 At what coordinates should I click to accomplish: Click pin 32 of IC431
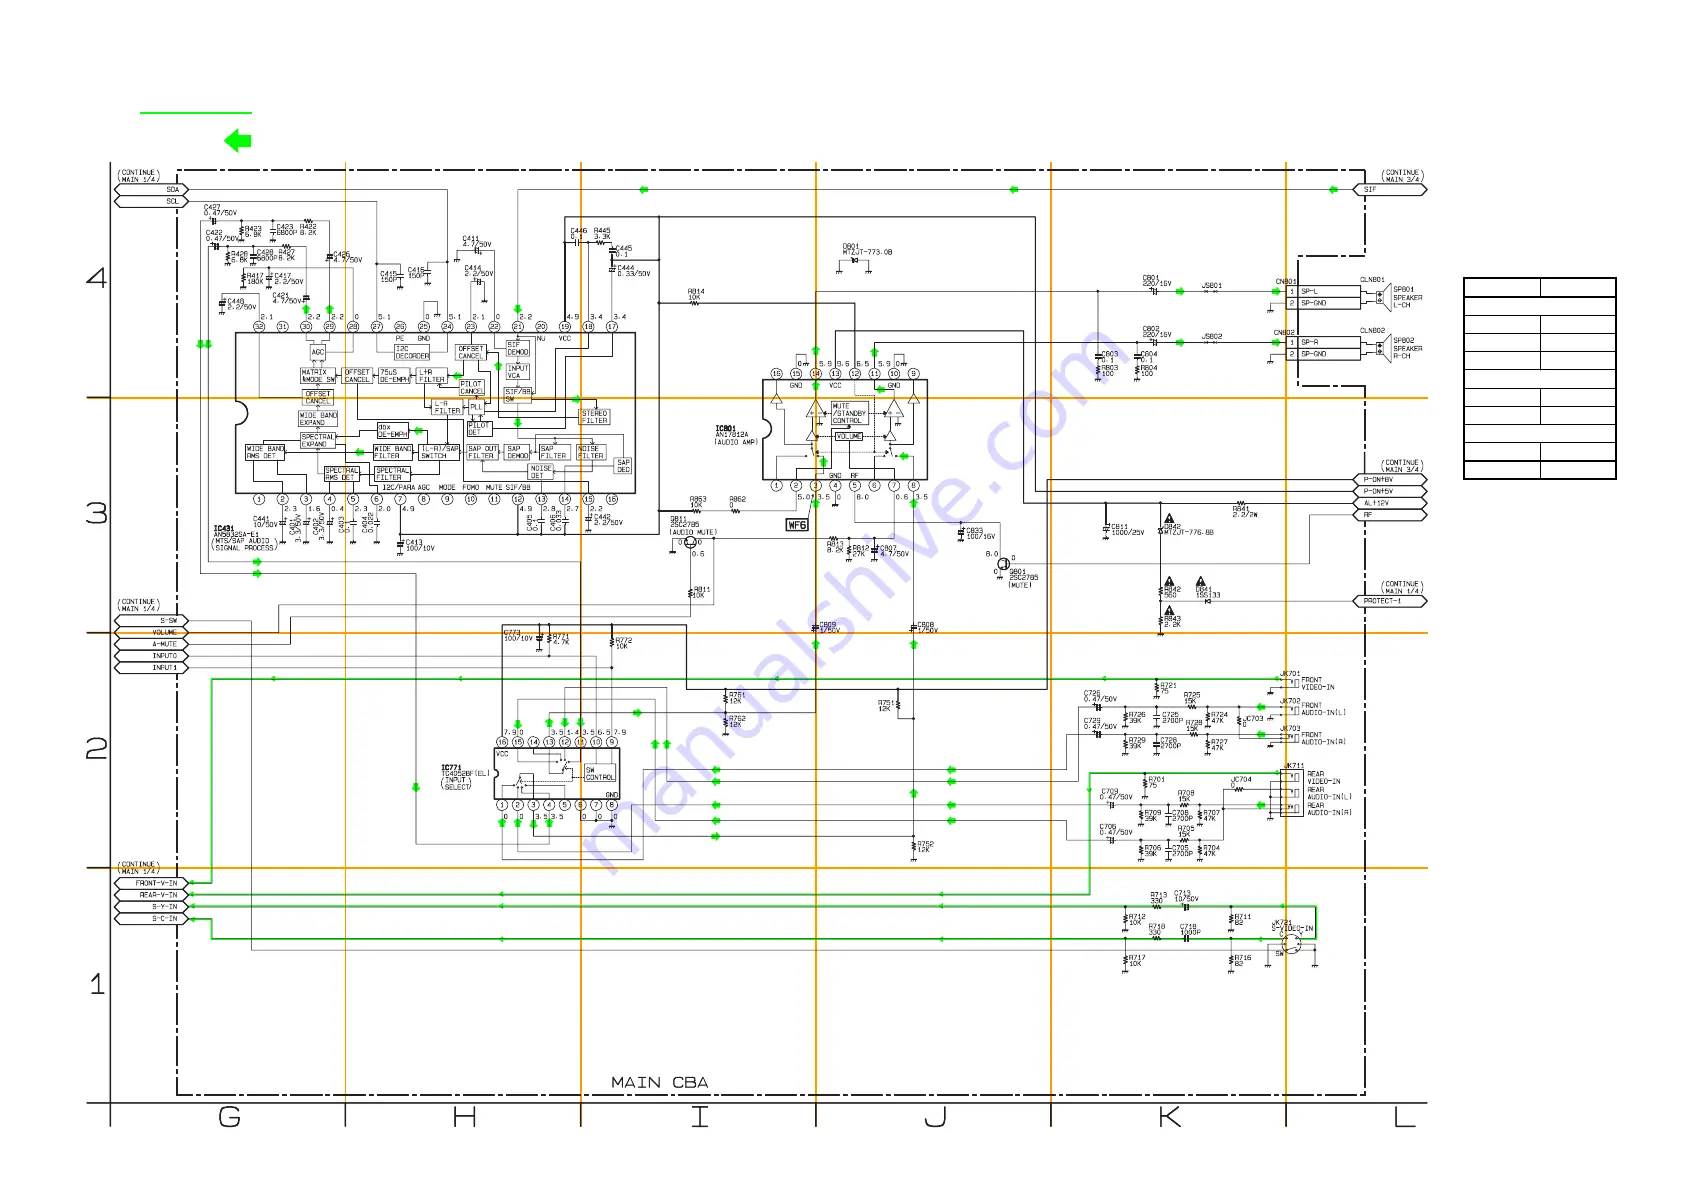point(259,326)
